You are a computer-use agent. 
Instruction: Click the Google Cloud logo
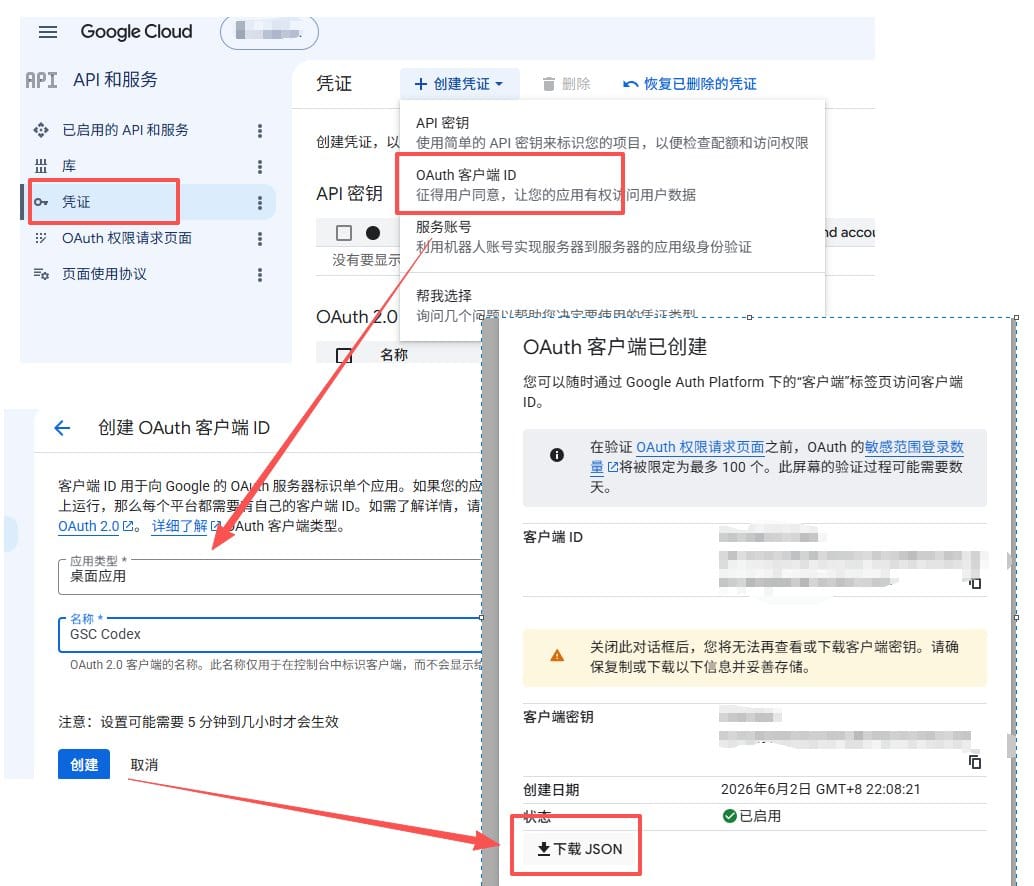click(136, 32)
